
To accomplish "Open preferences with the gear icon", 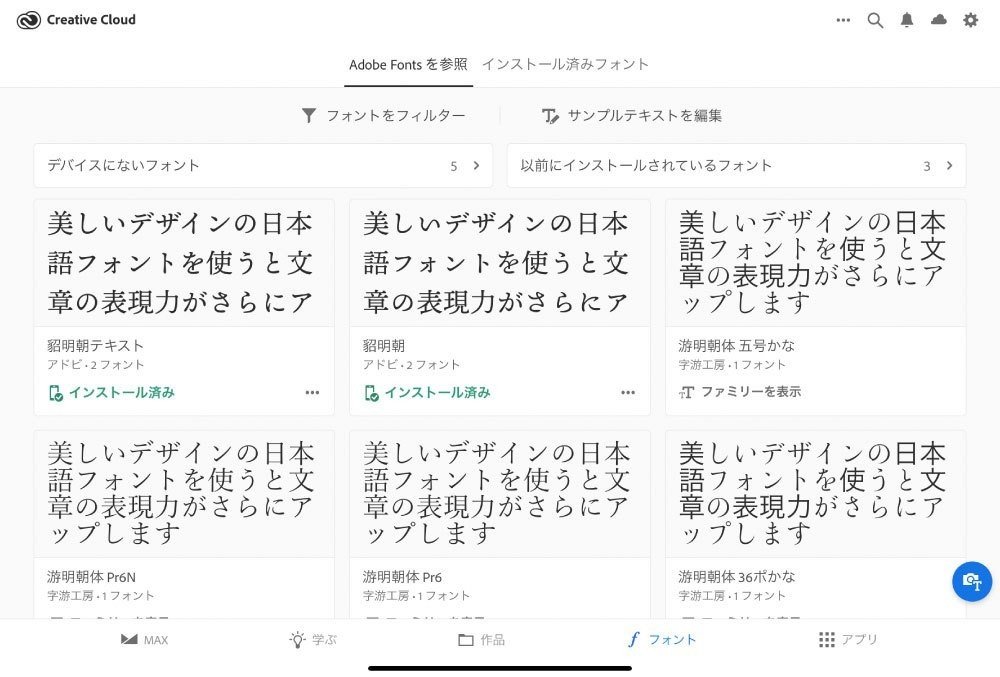I will pyautogui.click(x=970, y=19).
